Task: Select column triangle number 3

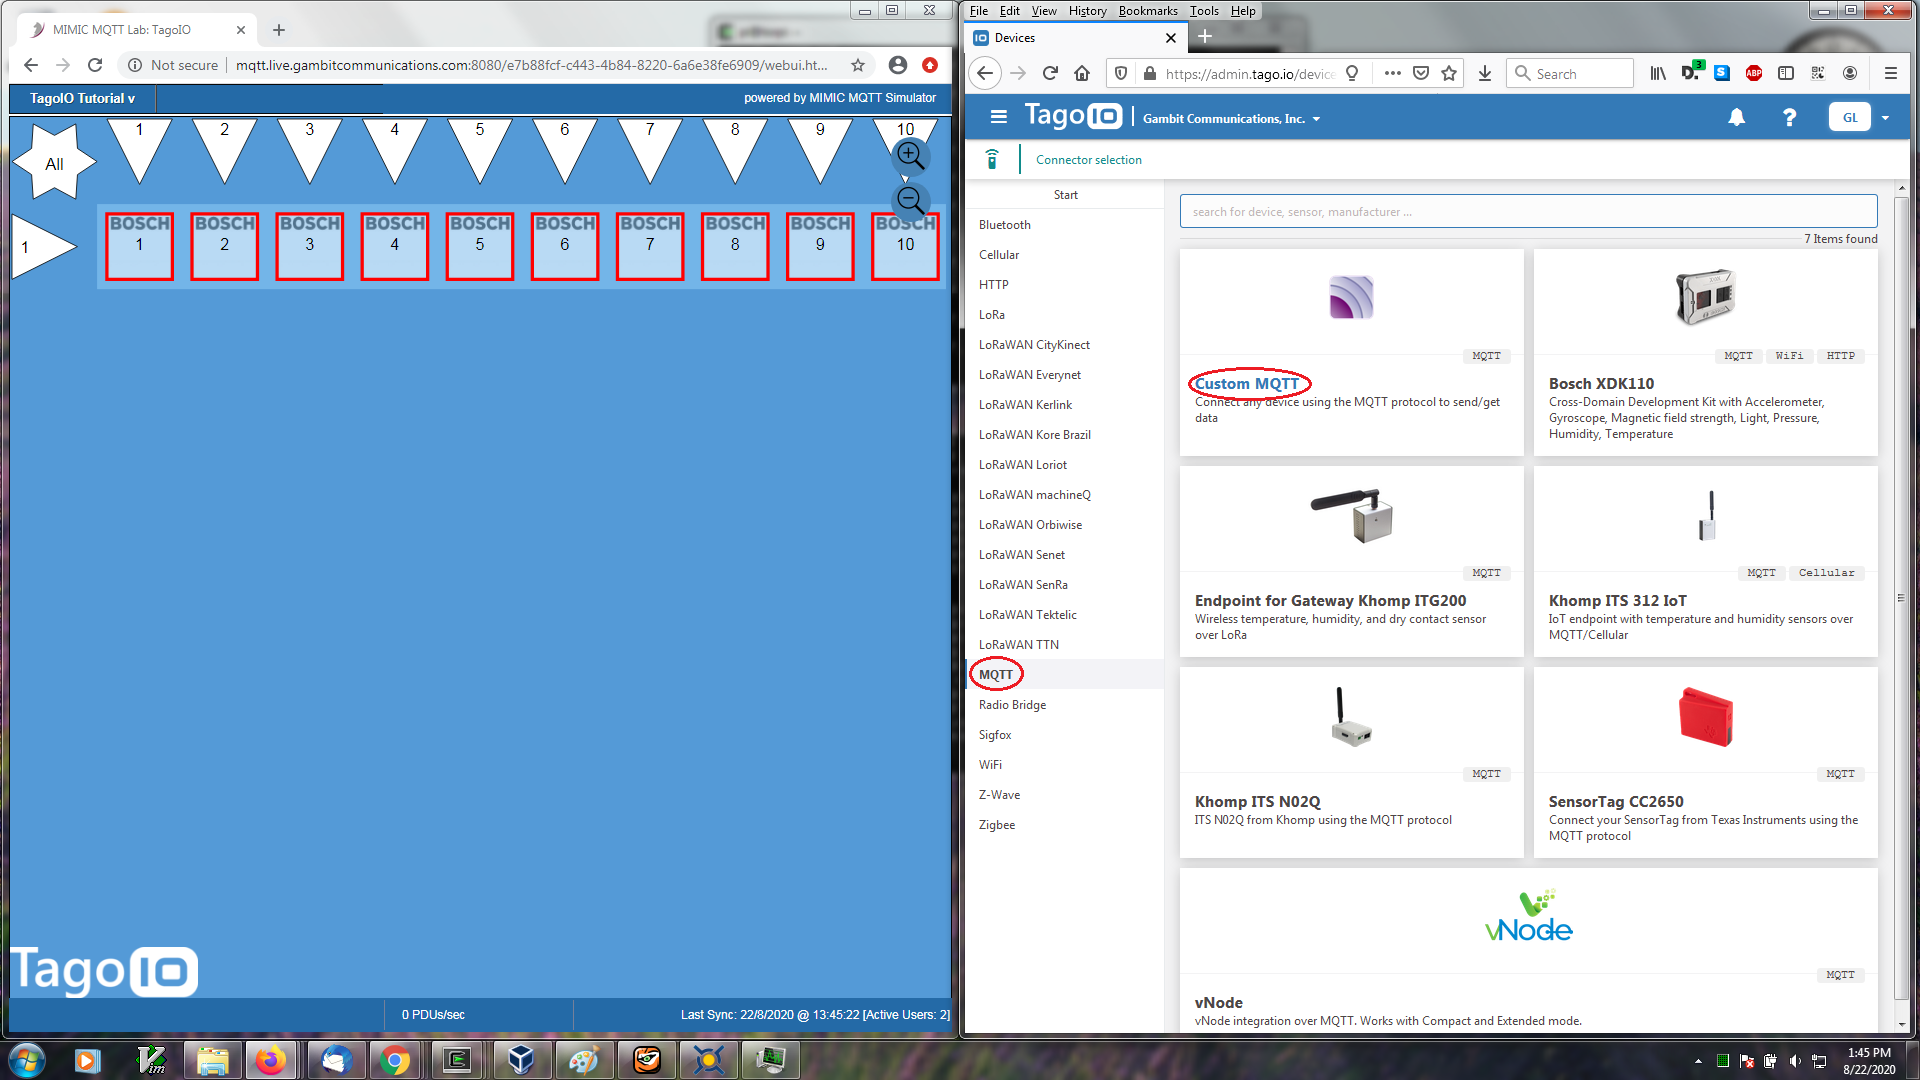Action: pos(310,150)
